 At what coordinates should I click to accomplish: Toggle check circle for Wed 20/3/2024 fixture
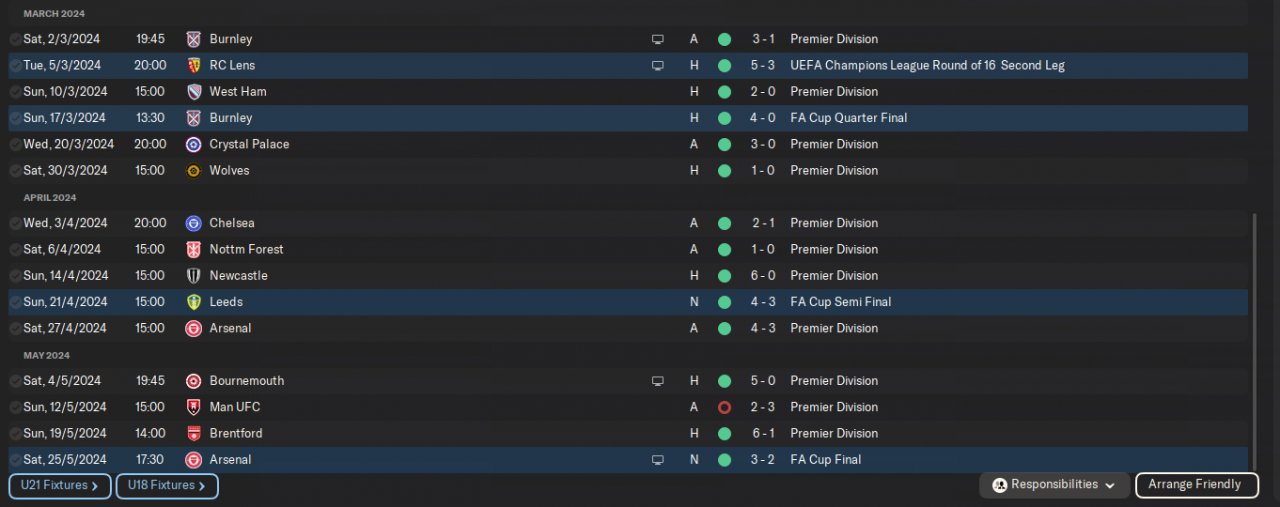pyautogui.click(x=15, y=144)
